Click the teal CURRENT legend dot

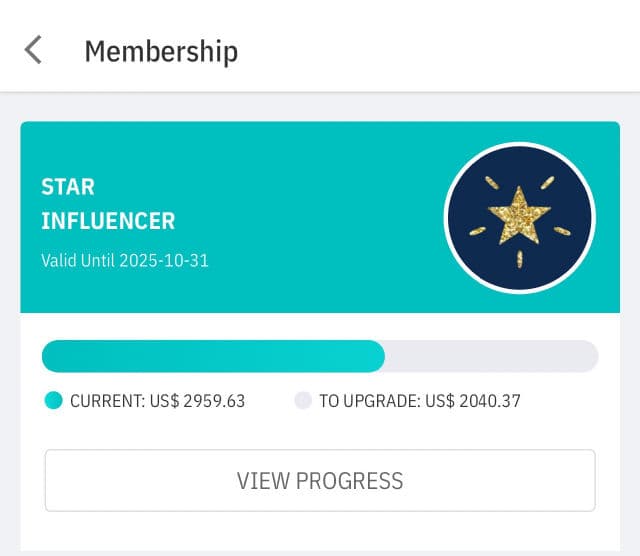click(x=54, y=401)
